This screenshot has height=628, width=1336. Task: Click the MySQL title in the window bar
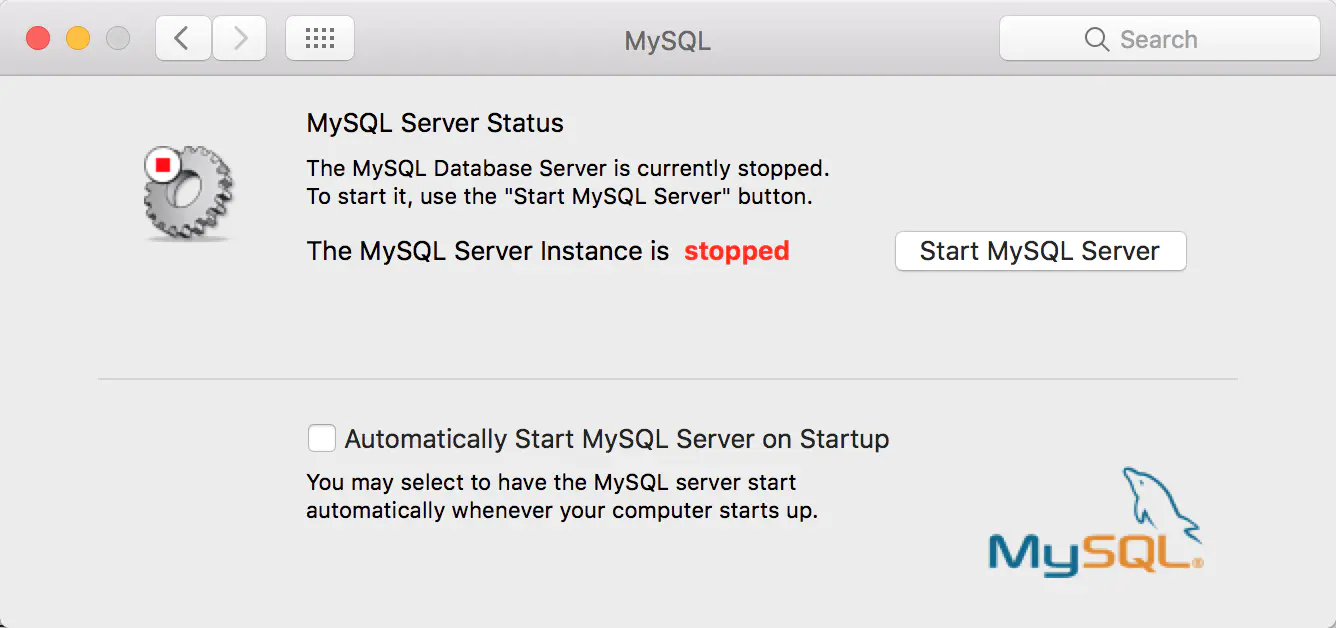(667, 41)
